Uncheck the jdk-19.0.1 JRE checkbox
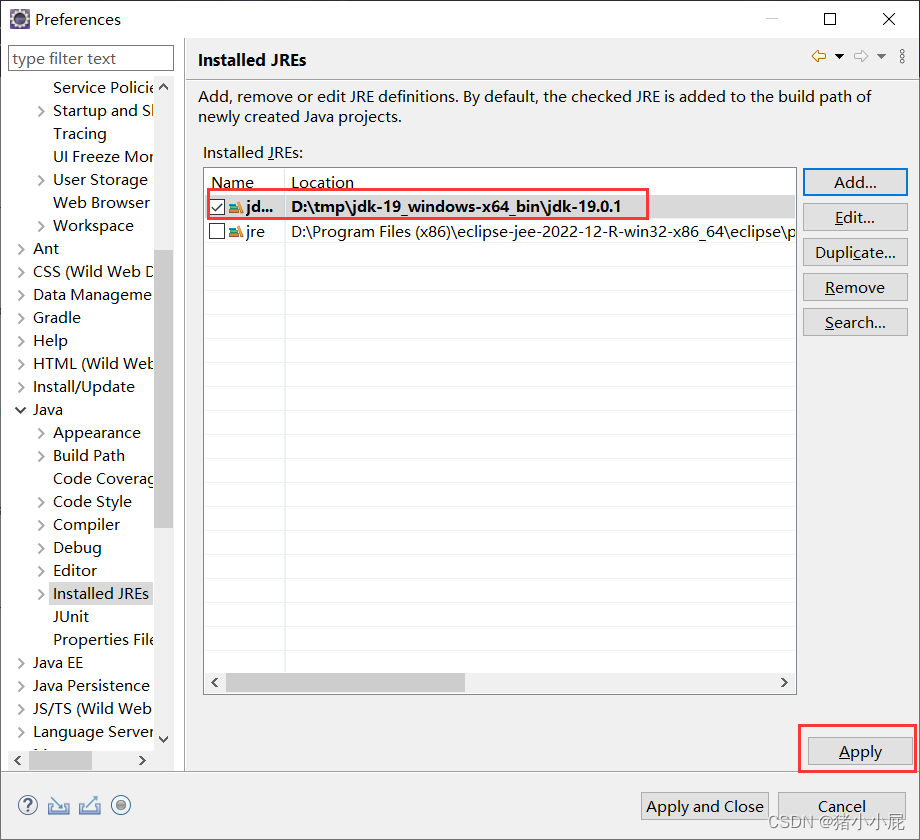920x840 pixels. (x=217, y=207)
